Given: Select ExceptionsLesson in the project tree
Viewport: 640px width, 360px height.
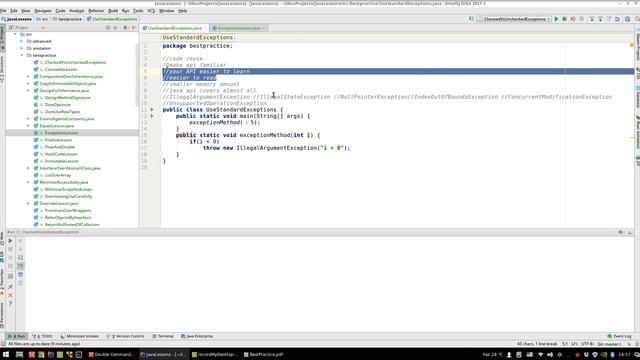Looking at the screenshot, I should click(61, 133).
